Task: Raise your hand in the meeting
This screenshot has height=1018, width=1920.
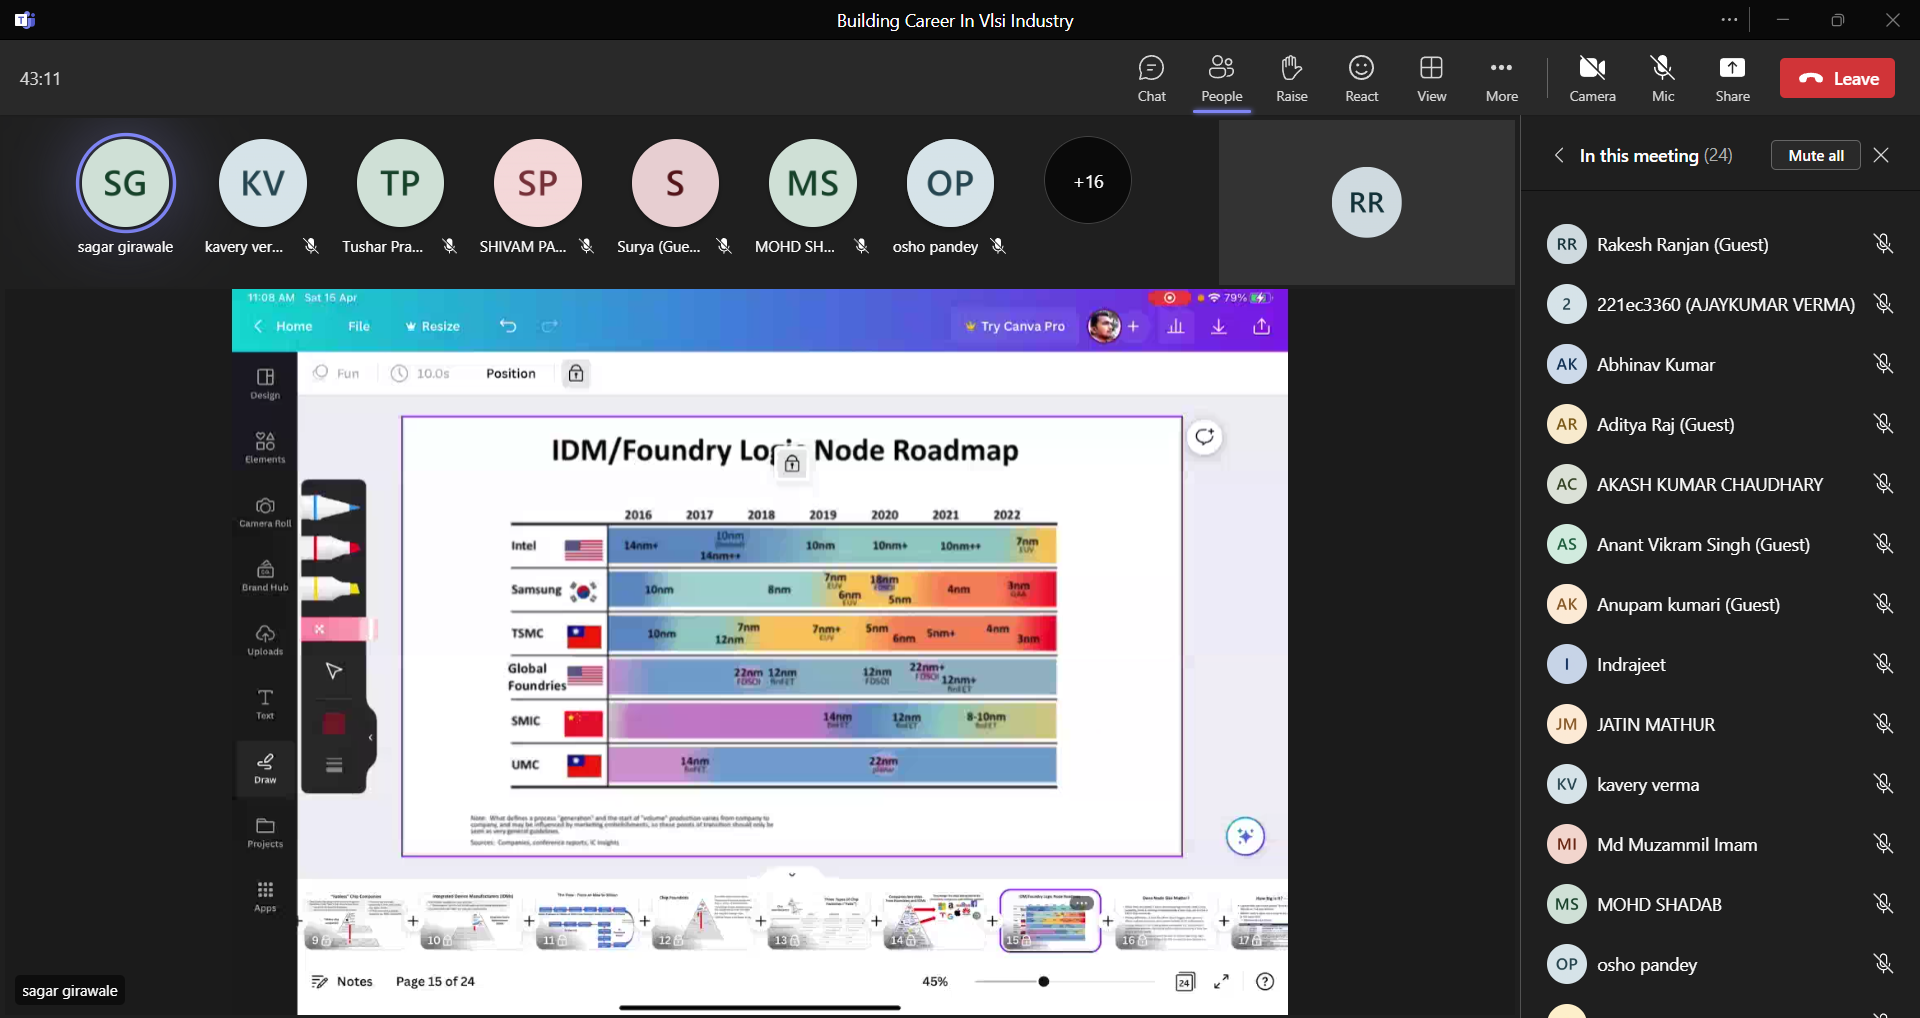Action: [1291, 79]
